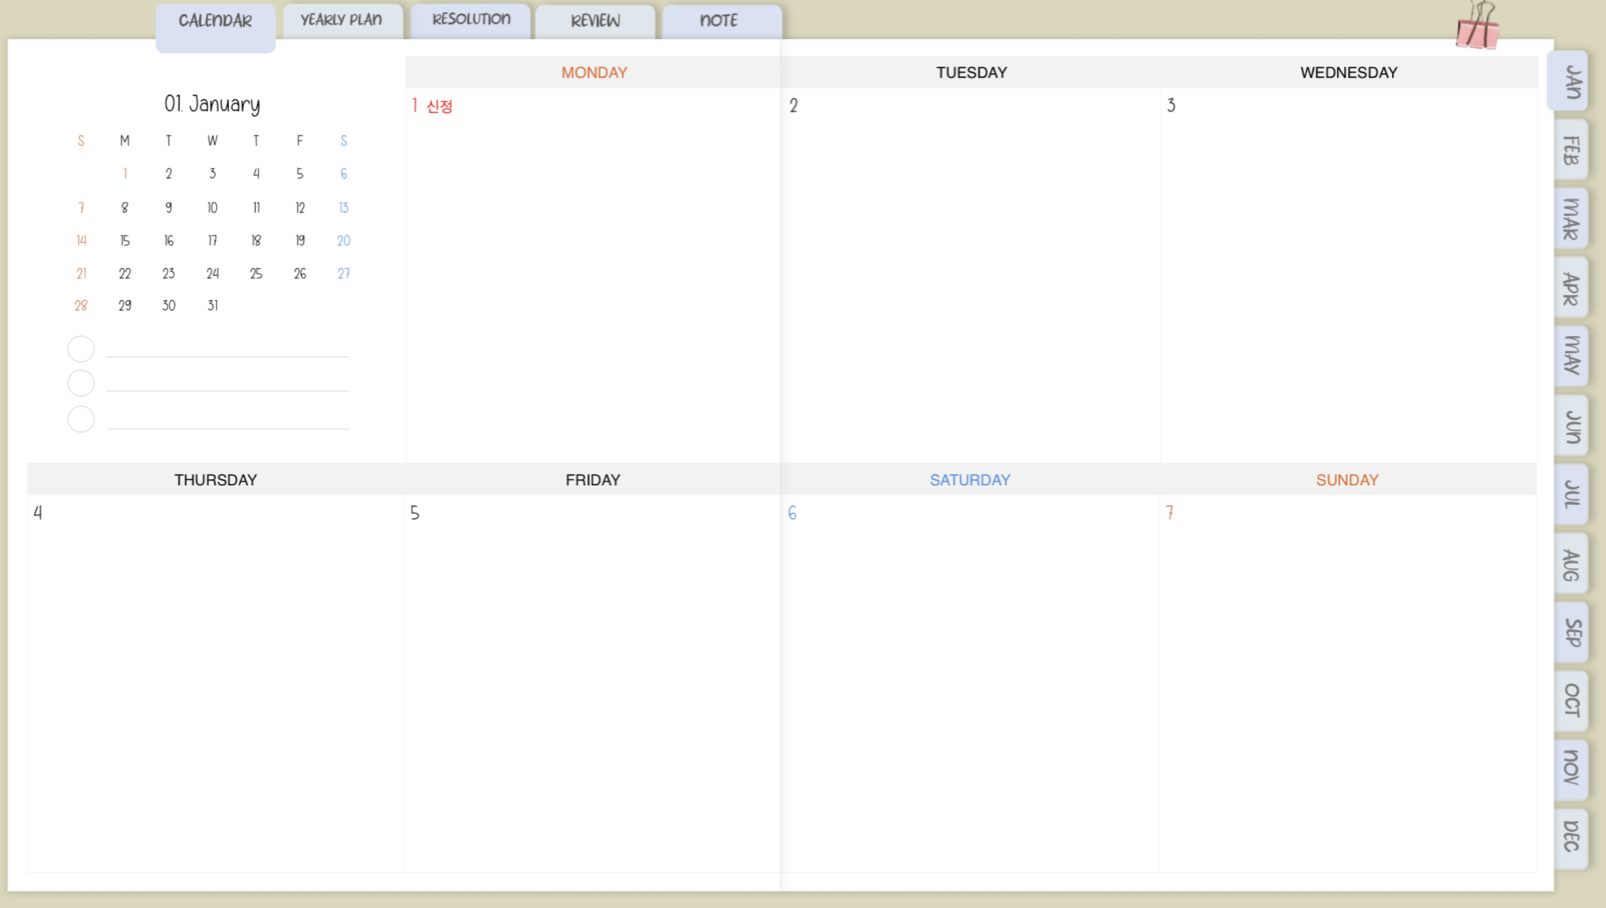The height and width of the screenshot is (908, 1606).
Task: Select the FRIDAY column header
Action: 593,480
